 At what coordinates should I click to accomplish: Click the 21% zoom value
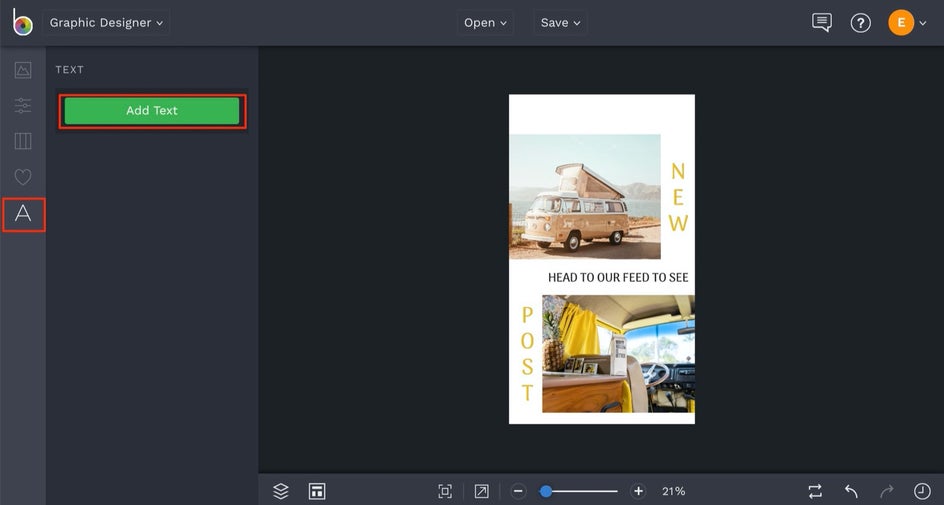[x=673, y=491]
